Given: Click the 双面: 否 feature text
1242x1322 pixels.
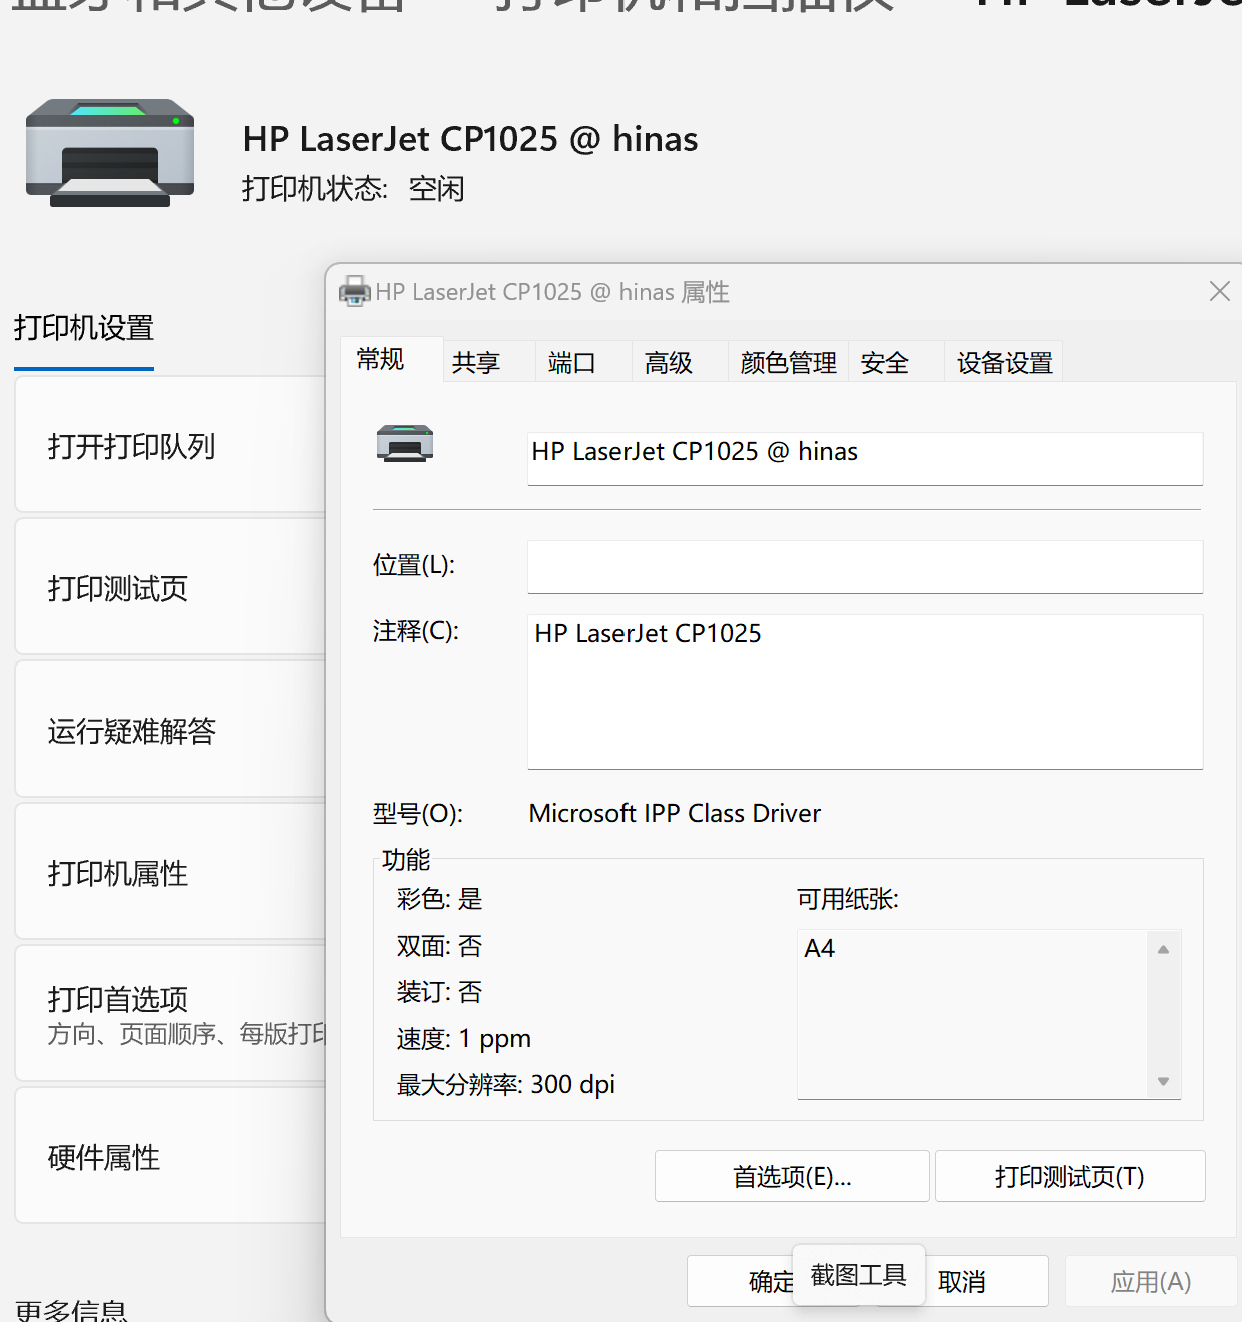Looking at the screenshot, I should tap(440, 945).
